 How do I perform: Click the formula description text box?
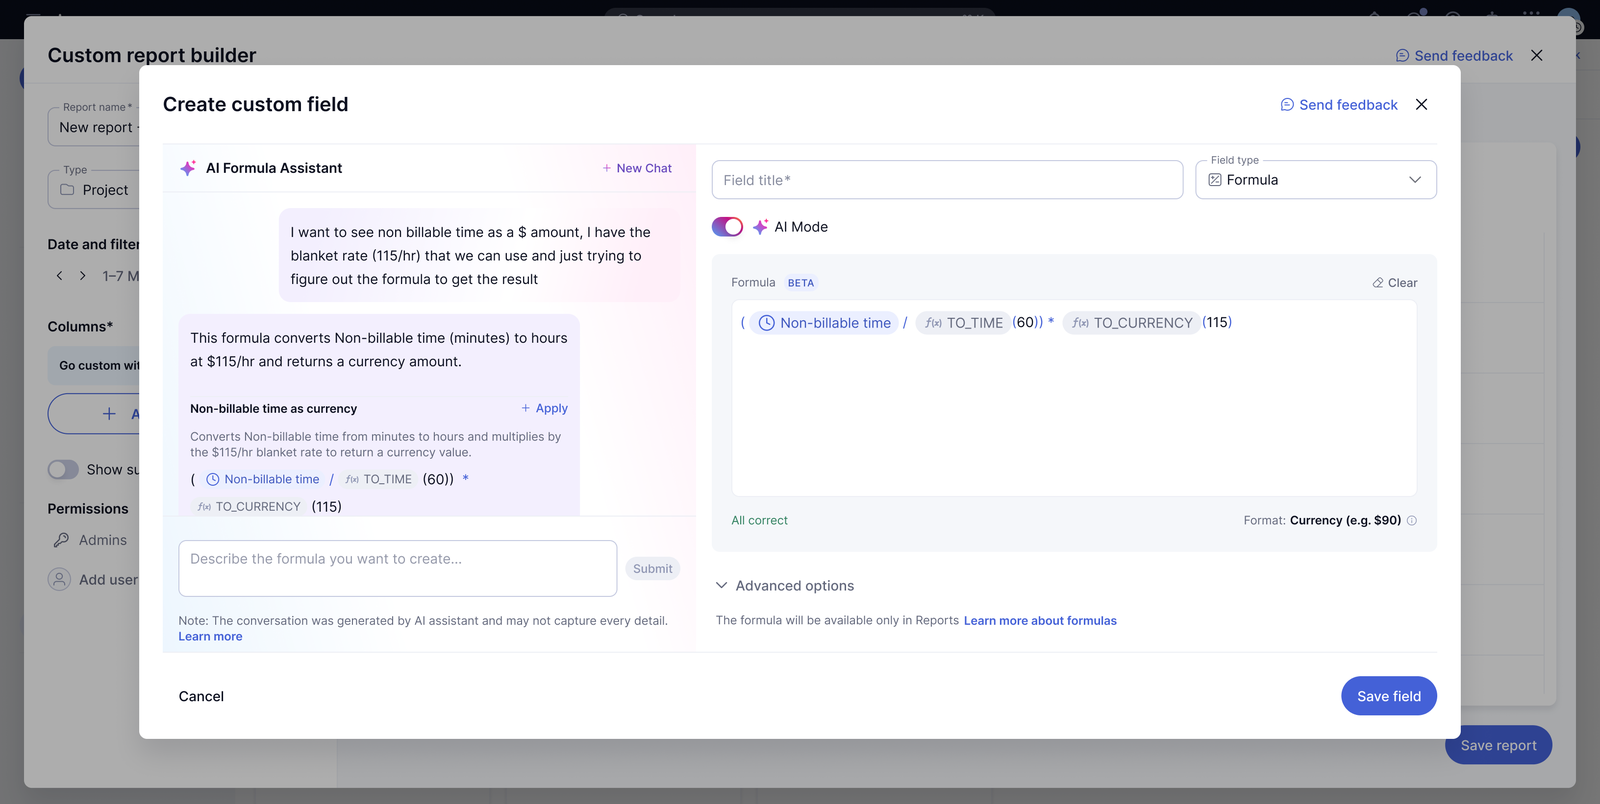pos(397,568)
